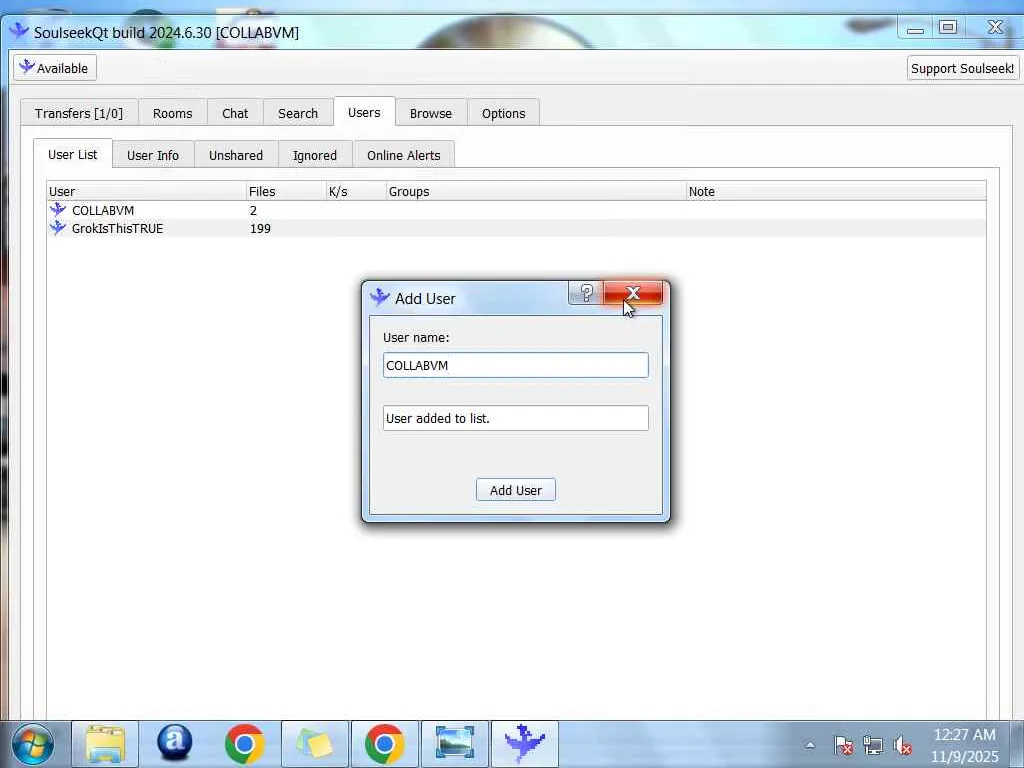The width and height of the screenshot is (1024, 768).
Task: Go to the Search tab
Action: [298, 113]
